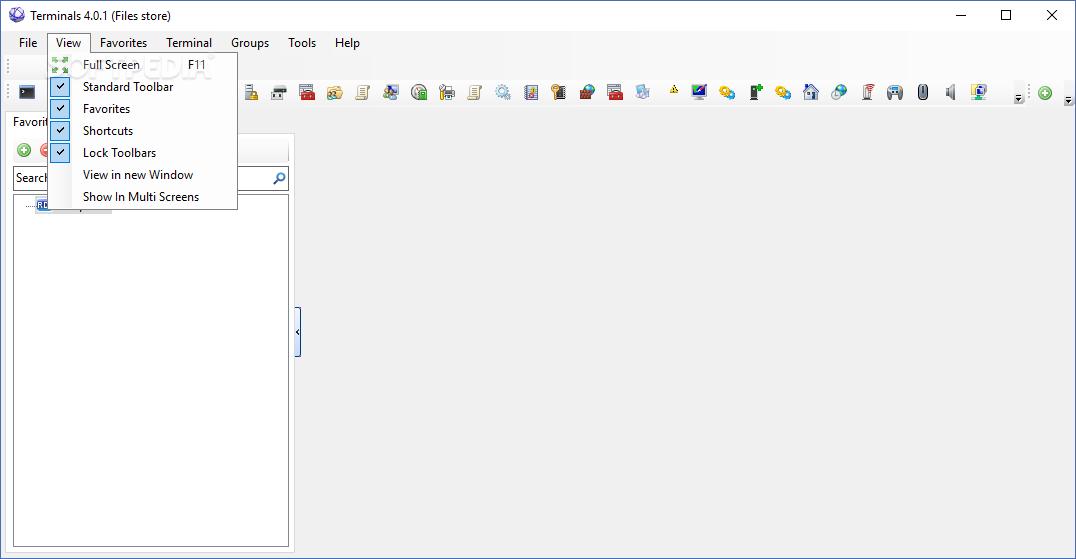Open the networked computers icon
Viewport: 1076px width, 559px height.
[x=979, y=92]
